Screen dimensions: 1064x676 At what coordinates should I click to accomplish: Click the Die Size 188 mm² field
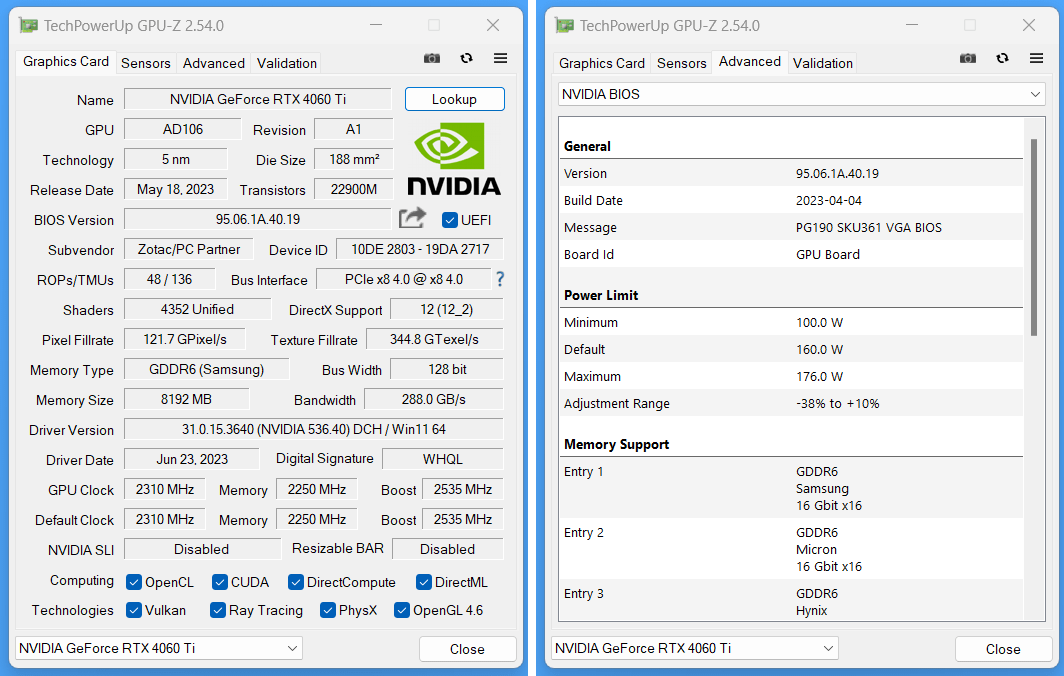(x=354, y=159)
